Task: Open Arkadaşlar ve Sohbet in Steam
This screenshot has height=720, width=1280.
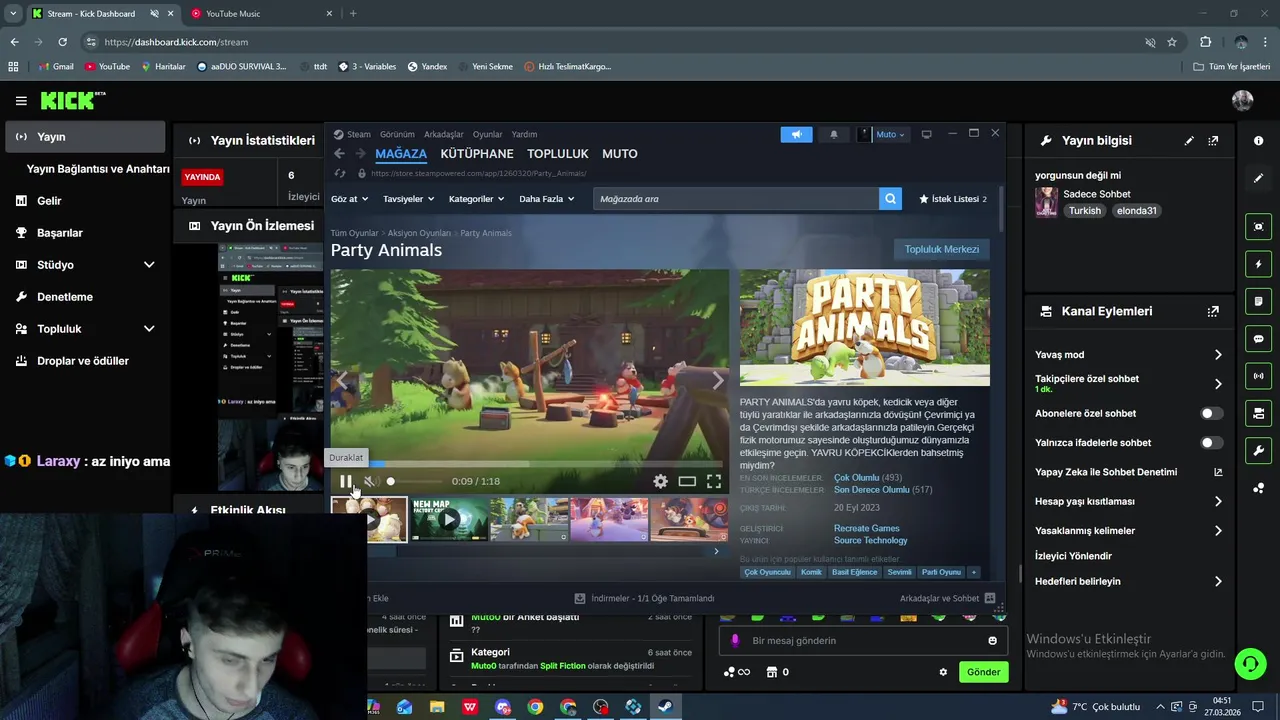Action: 947,598
